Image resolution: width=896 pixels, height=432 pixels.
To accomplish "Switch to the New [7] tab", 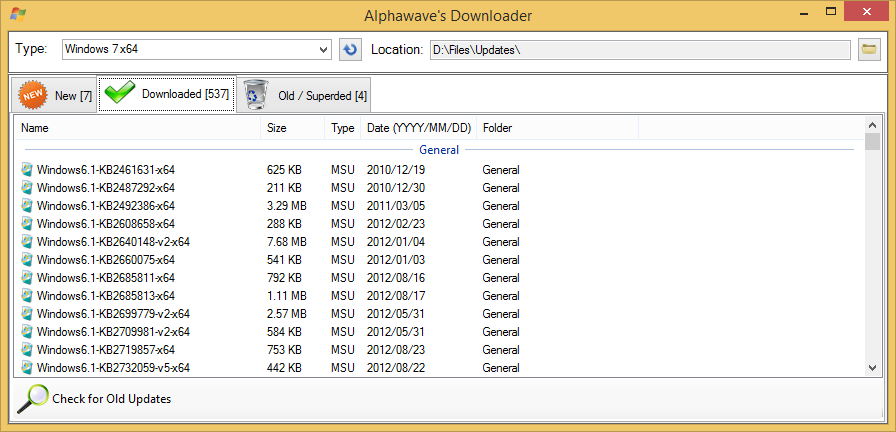I will click(x=54, y=95).
